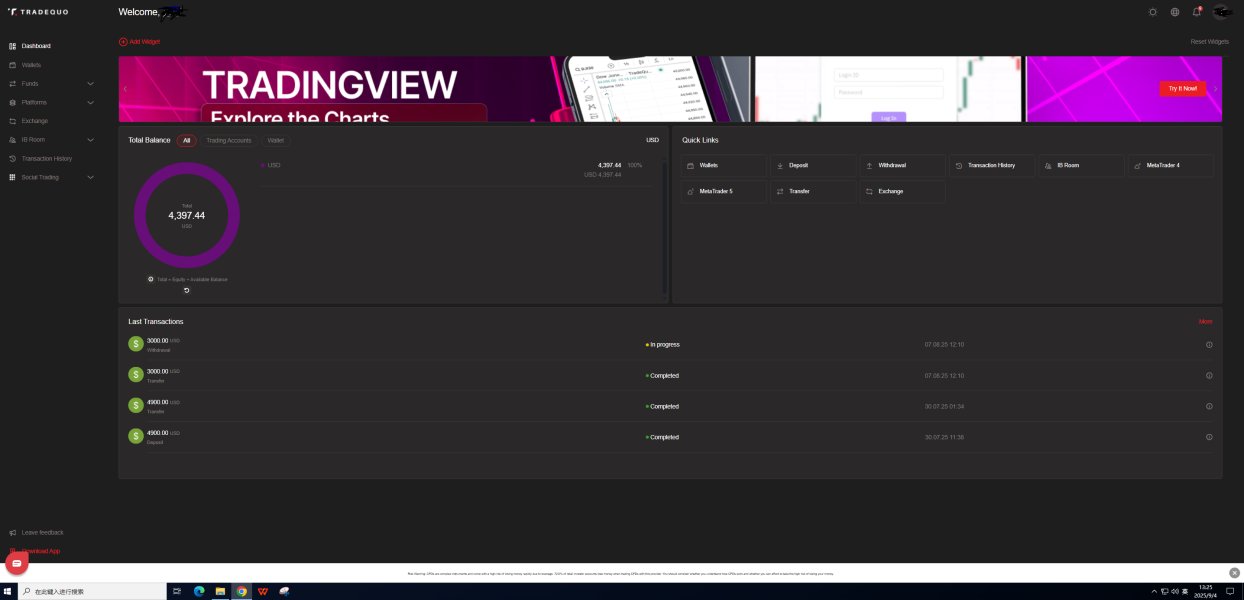Screen dimensions: 1244x600
Task: Open info for the 4900.00 Deposit row
Action: coord(1209,437)
